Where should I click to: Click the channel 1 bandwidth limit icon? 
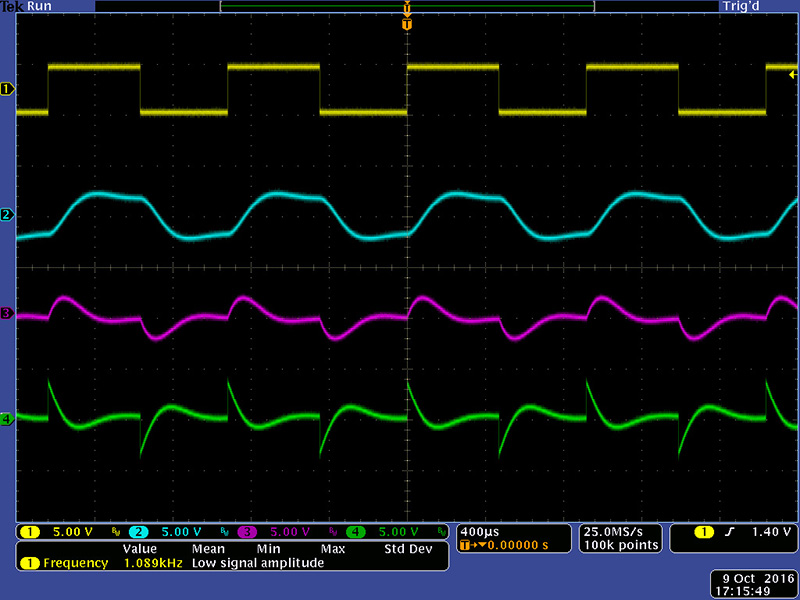tap(115, 533)
